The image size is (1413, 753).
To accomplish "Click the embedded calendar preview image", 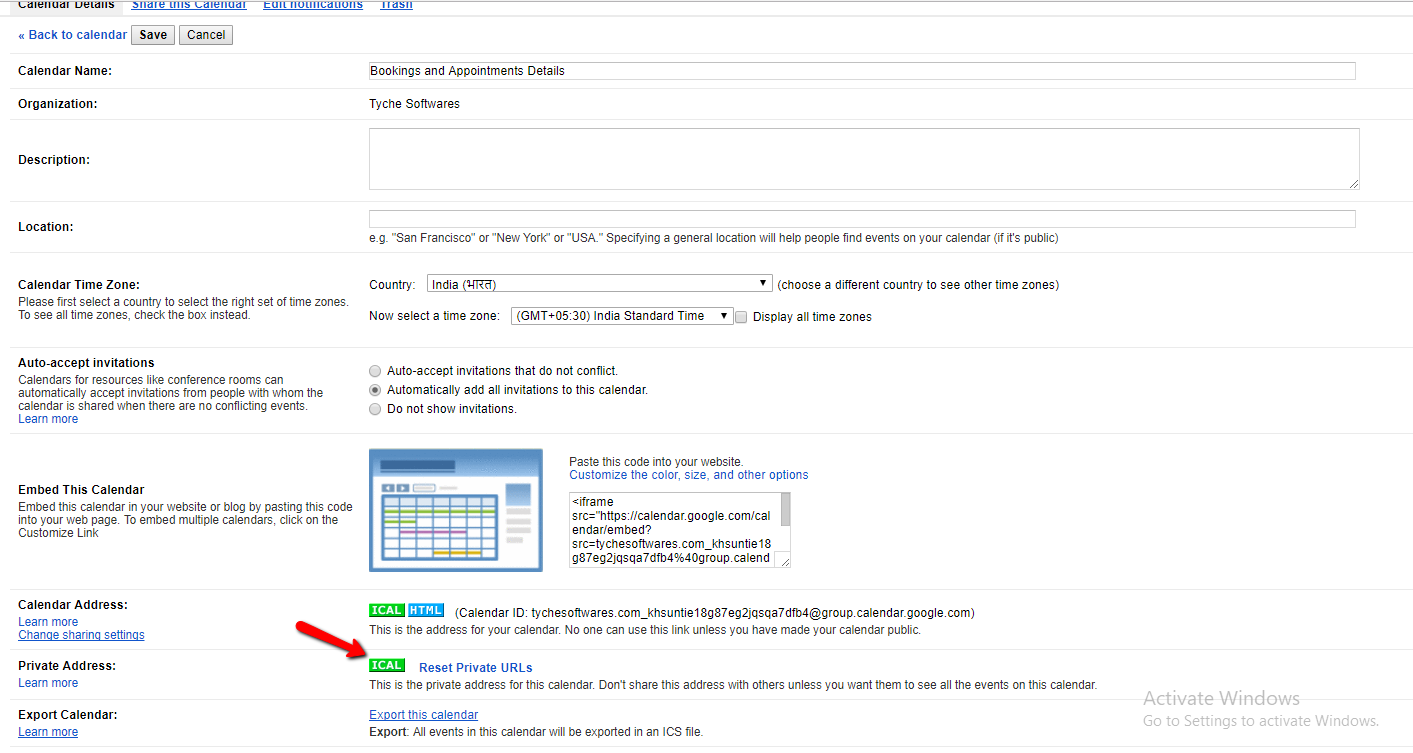I will (455, 510).
